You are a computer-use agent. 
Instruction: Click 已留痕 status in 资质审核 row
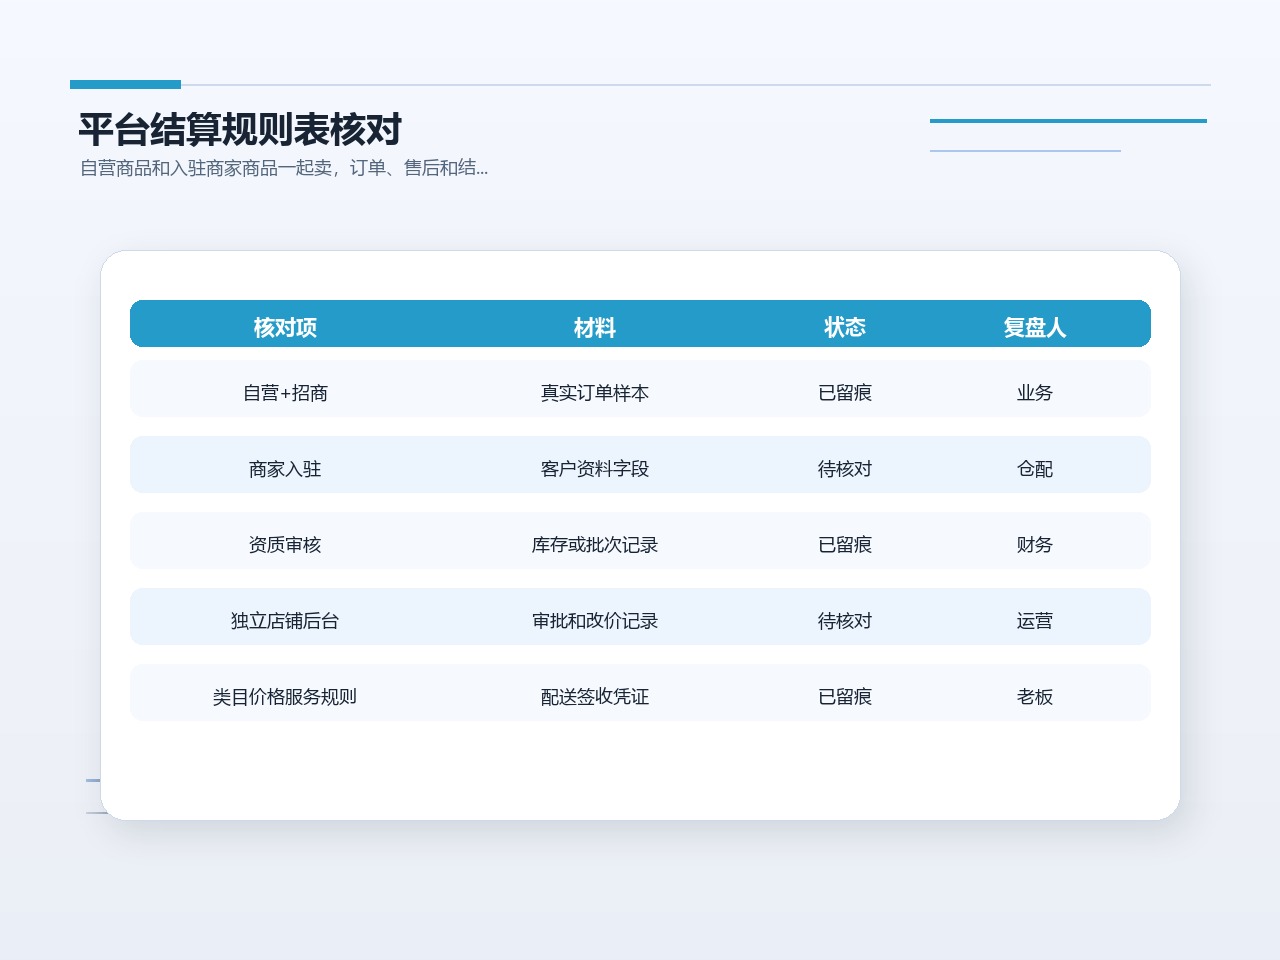click(845, 545)
